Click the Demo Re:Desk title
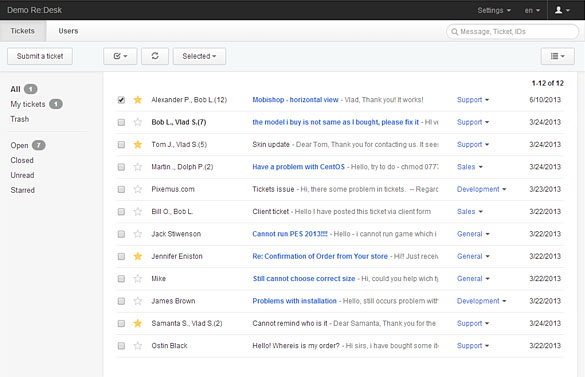Image resolution: width=585 pixels, height=377 pixels. tap(34, 10)
